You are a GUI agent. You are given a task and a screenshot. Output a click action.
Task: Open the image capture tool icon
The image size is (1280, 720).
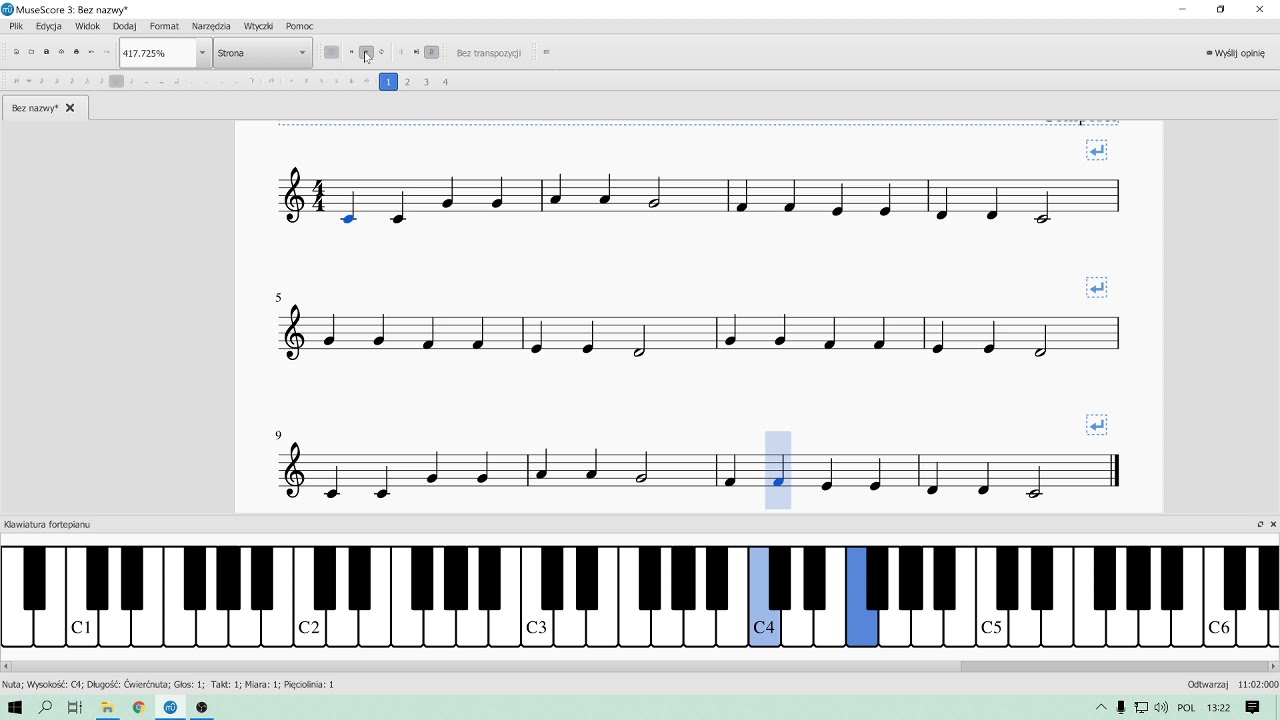[x=546, y=52]
